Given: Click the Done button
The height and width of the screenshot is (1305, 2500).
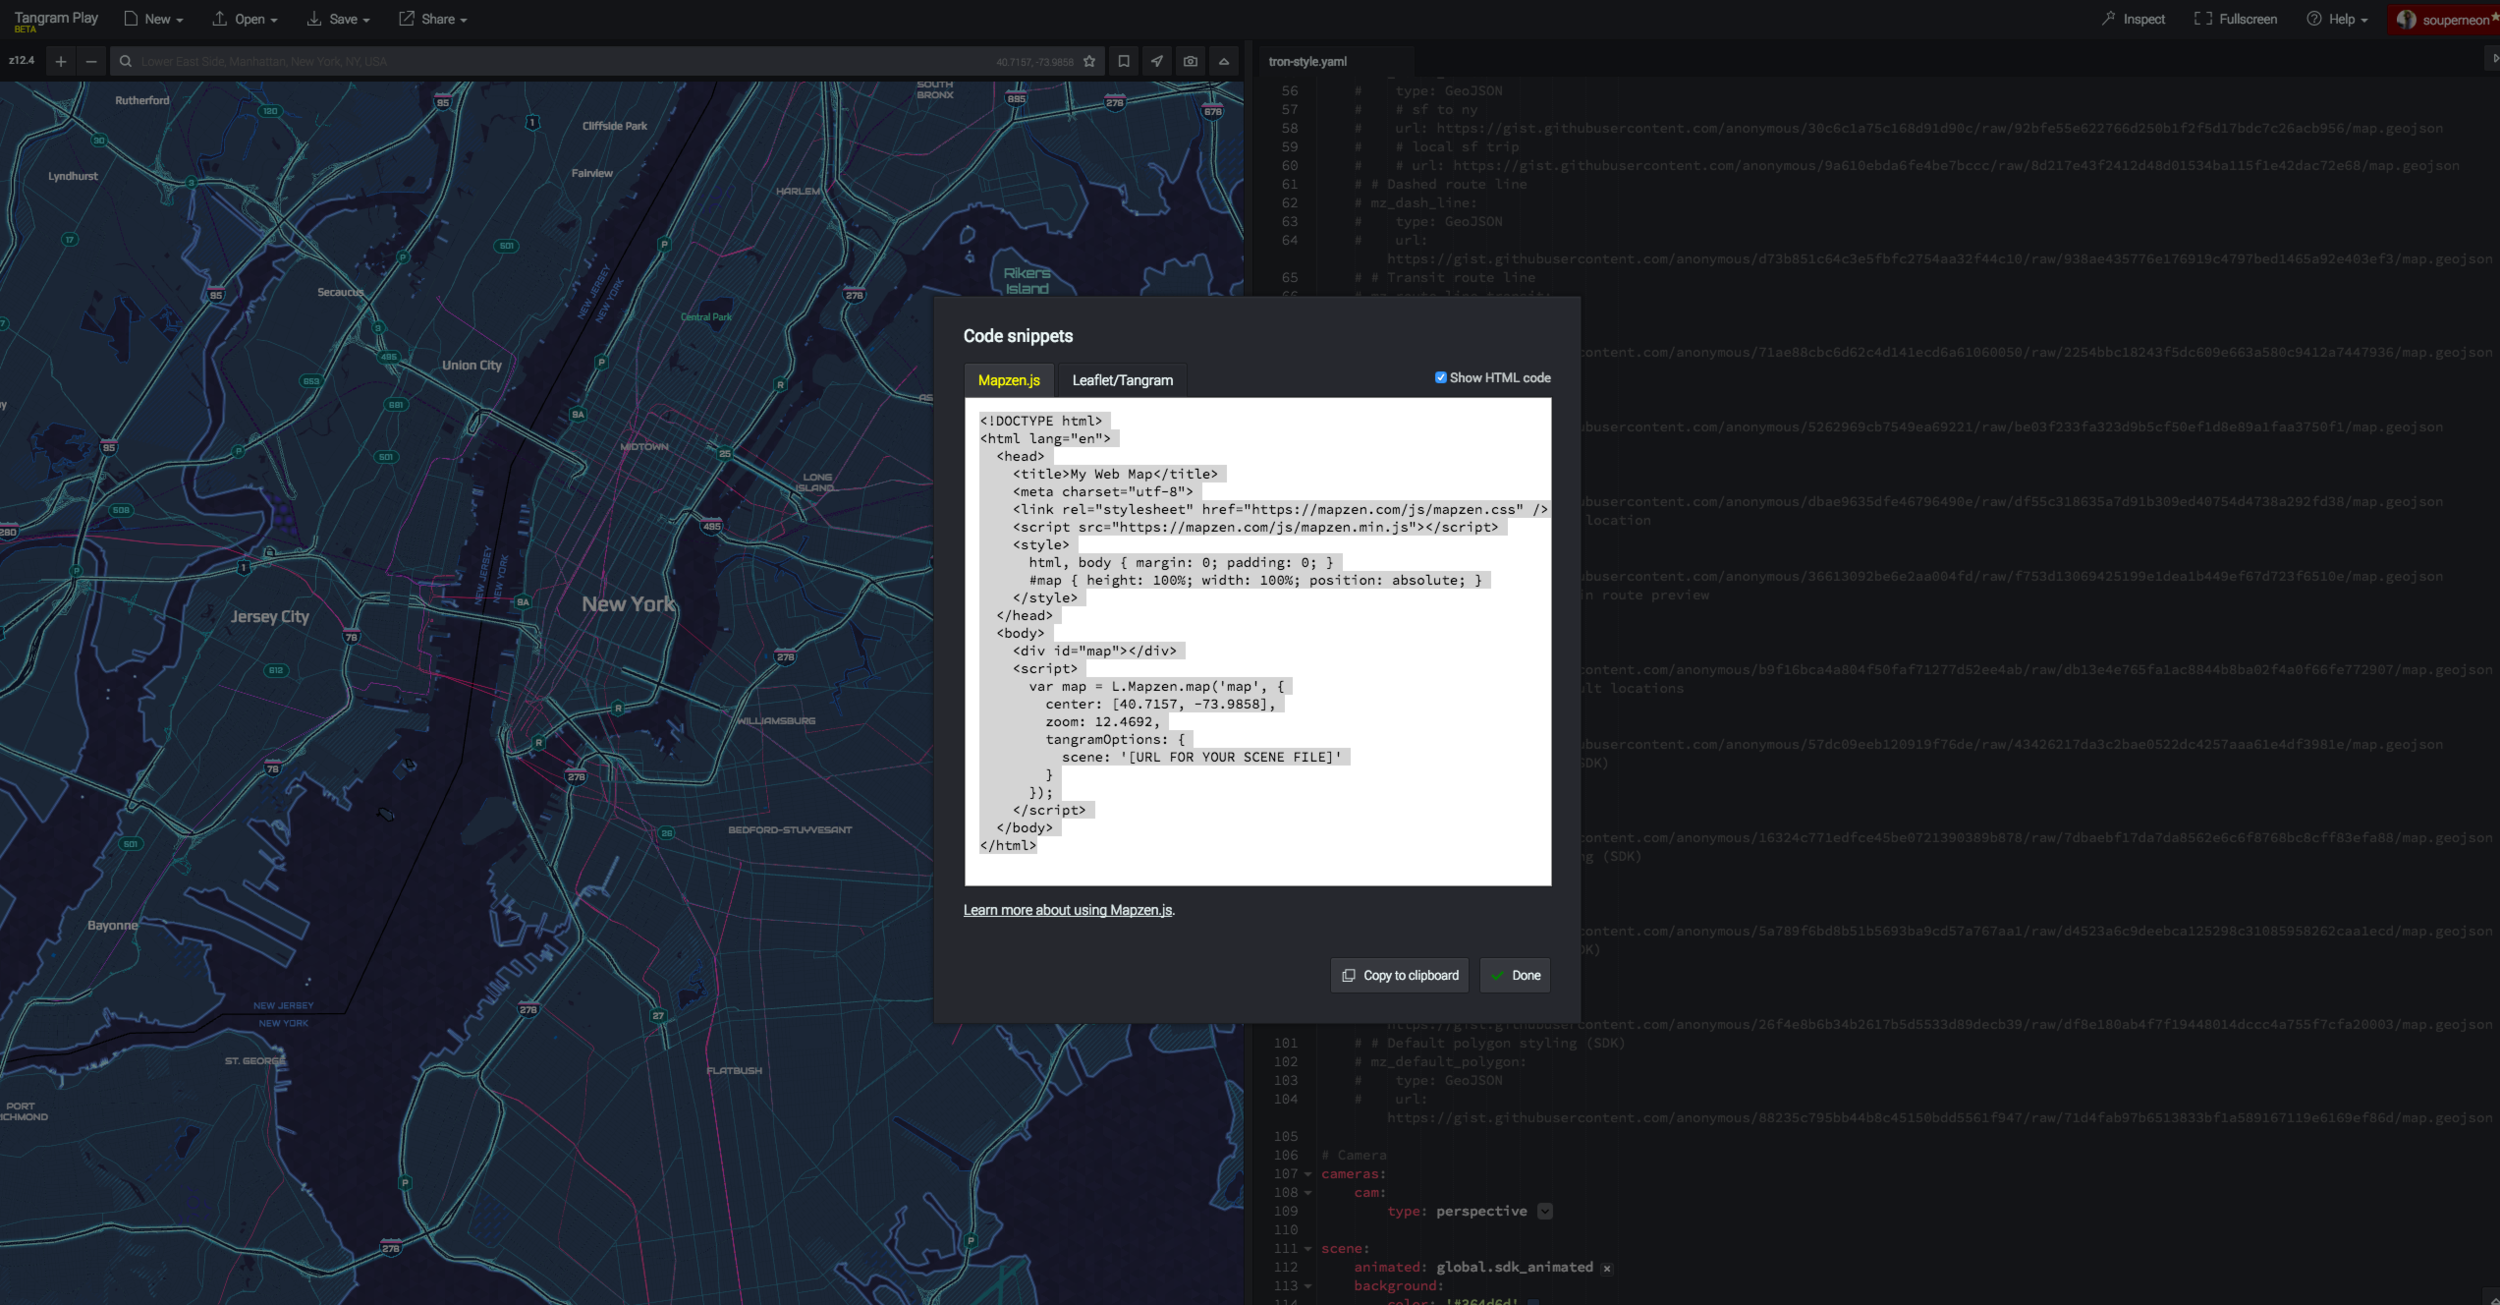Looking at the screenshot, I should [x=1515, y=975].
